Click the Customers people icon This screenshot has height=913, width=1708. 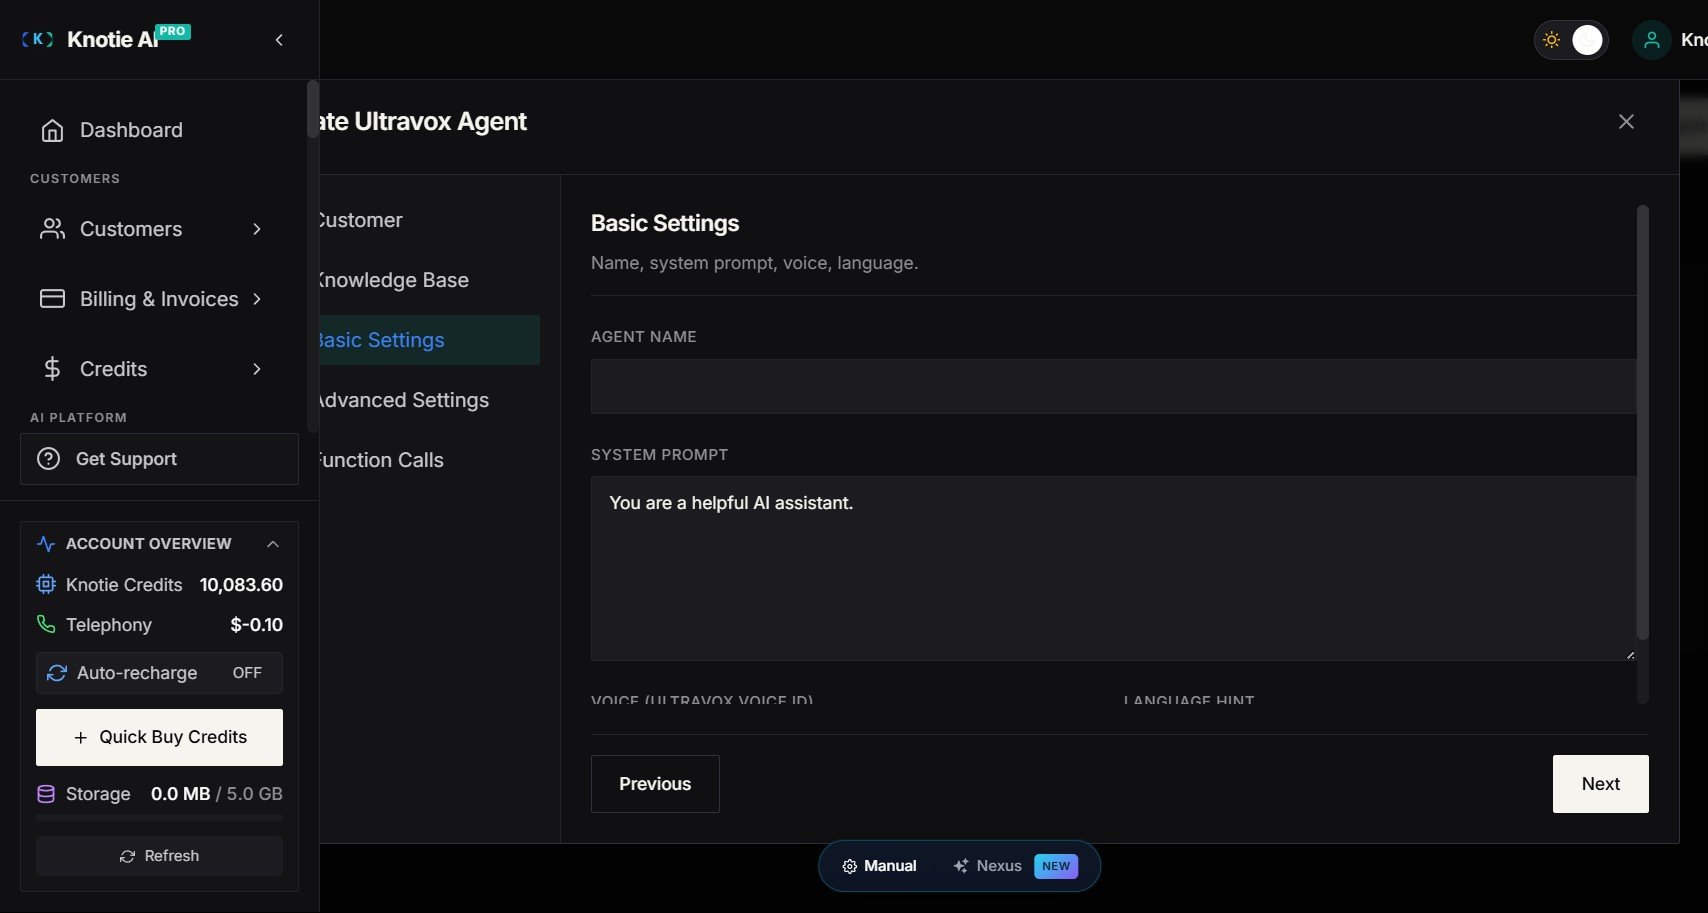coord(52,229)
